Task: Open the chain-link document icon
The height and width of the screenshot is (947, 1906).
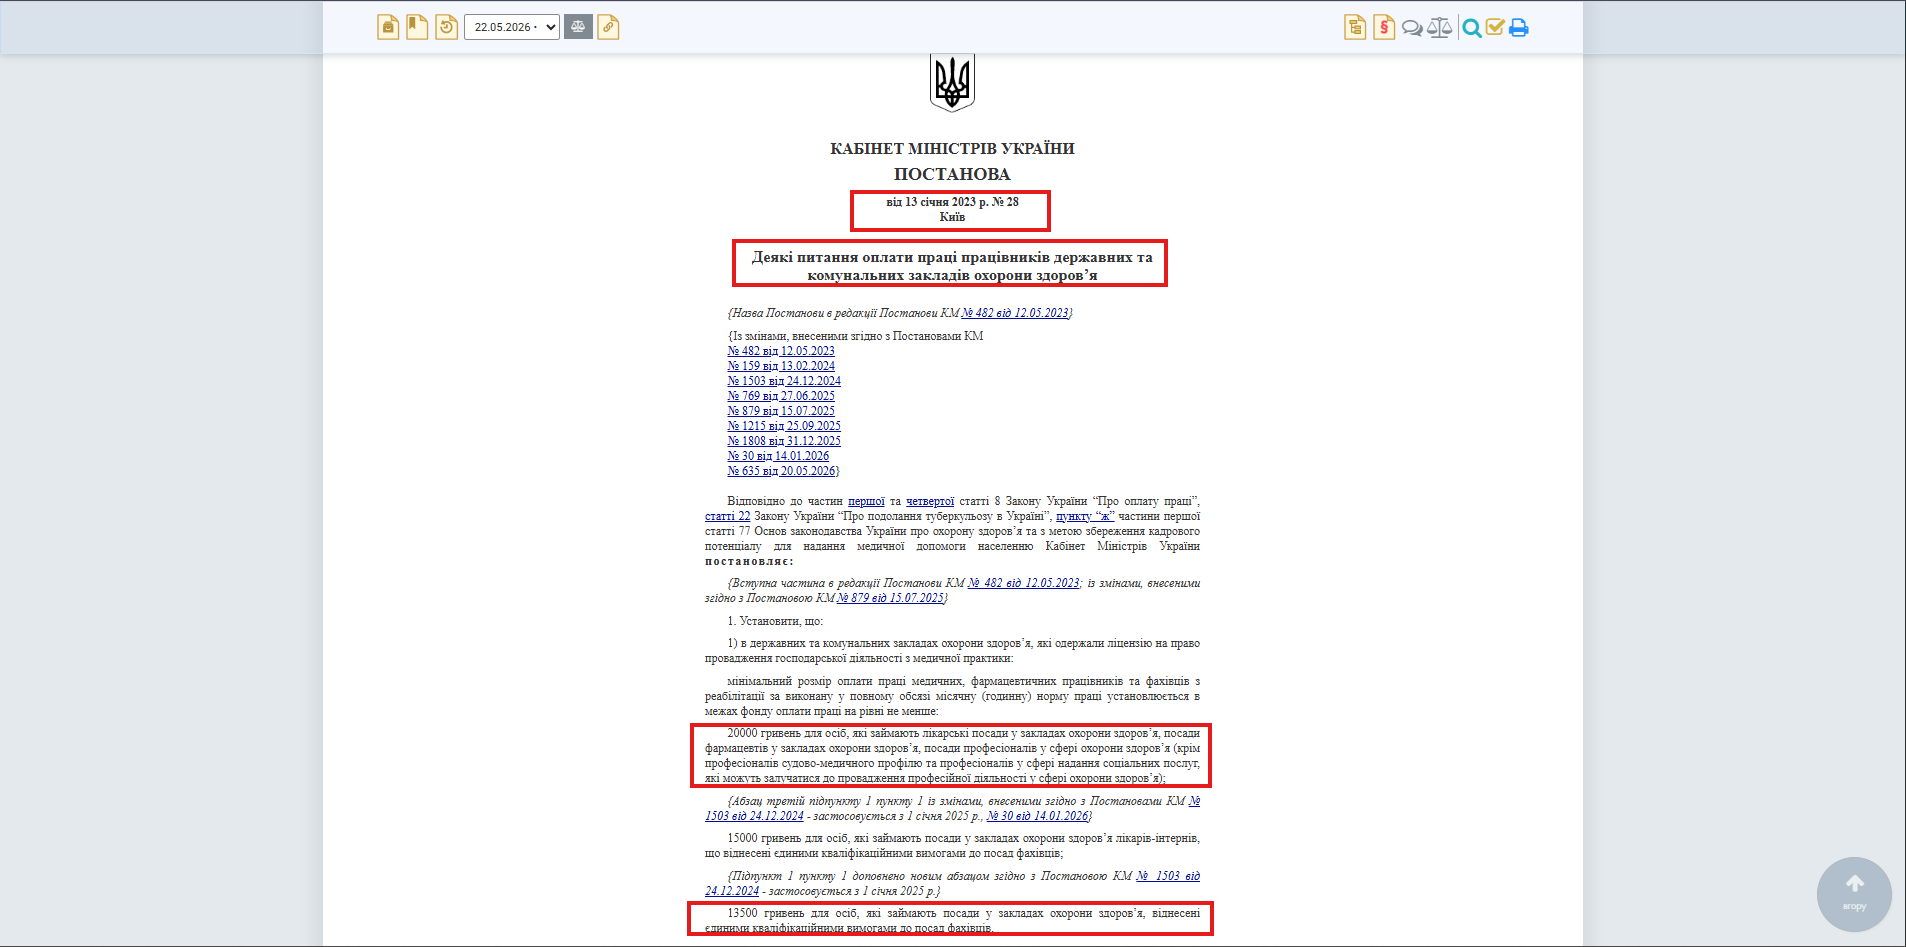Action: click(x=608, y=27)
